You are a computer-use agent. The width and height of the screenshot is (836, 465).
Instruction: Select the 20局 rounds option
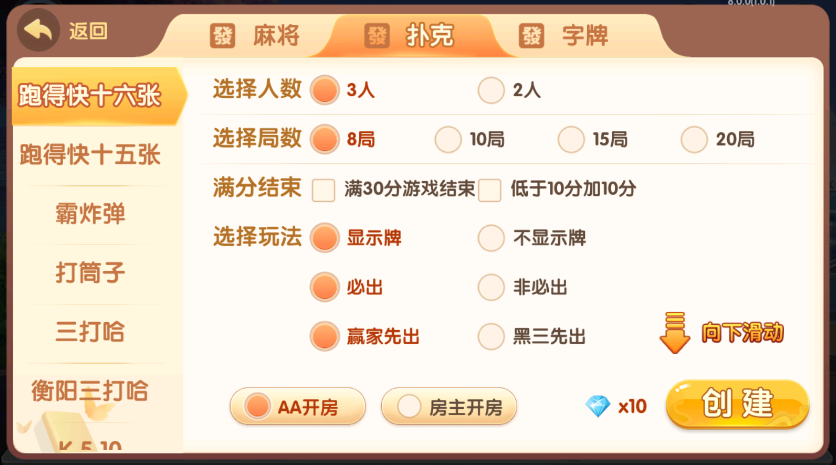[x=694, y=139]
